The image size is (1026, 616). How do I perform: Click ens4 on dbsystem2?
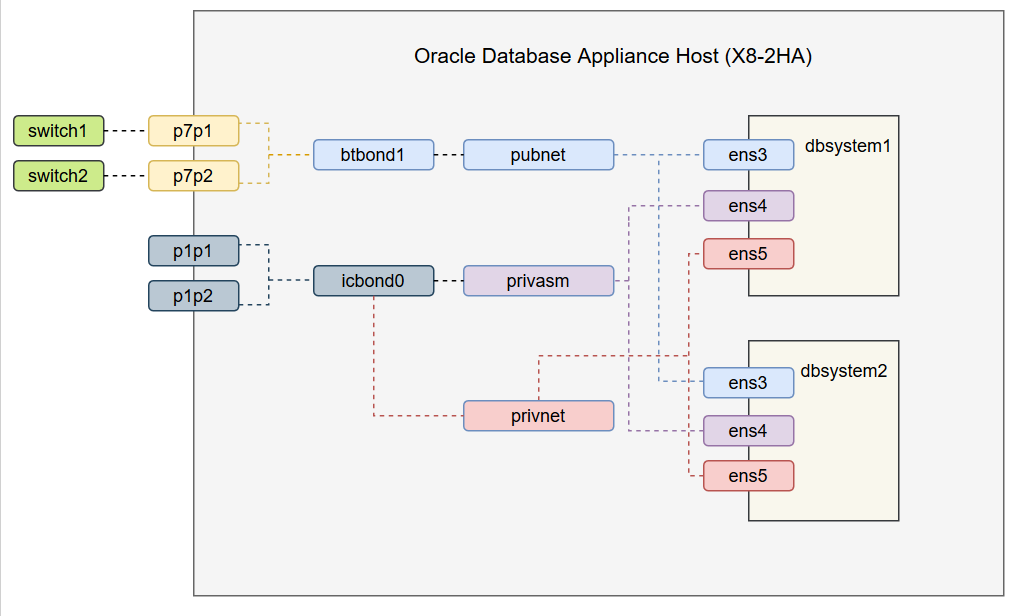(749, 431)
